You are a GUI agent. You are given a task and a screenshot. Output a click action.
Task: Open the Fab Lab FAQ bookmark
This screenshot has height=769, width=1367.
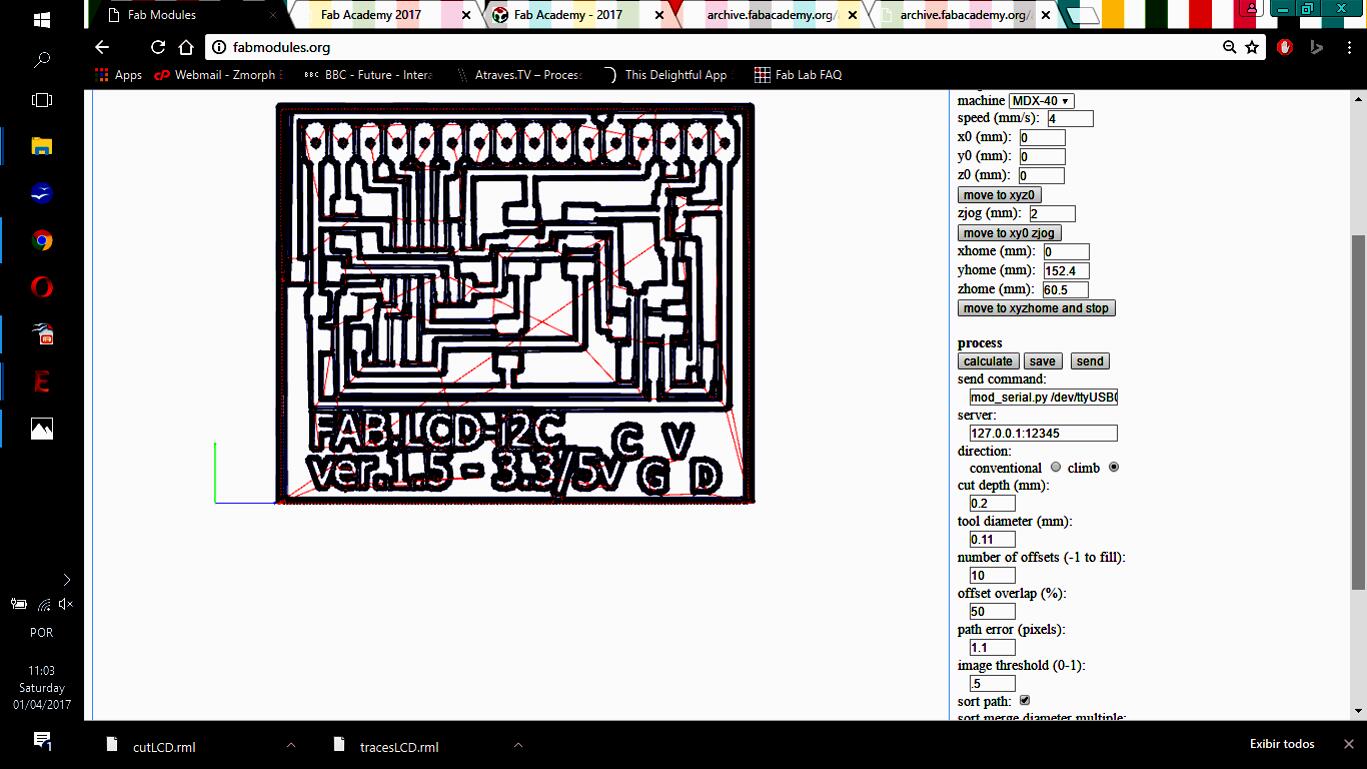point(798,75)
